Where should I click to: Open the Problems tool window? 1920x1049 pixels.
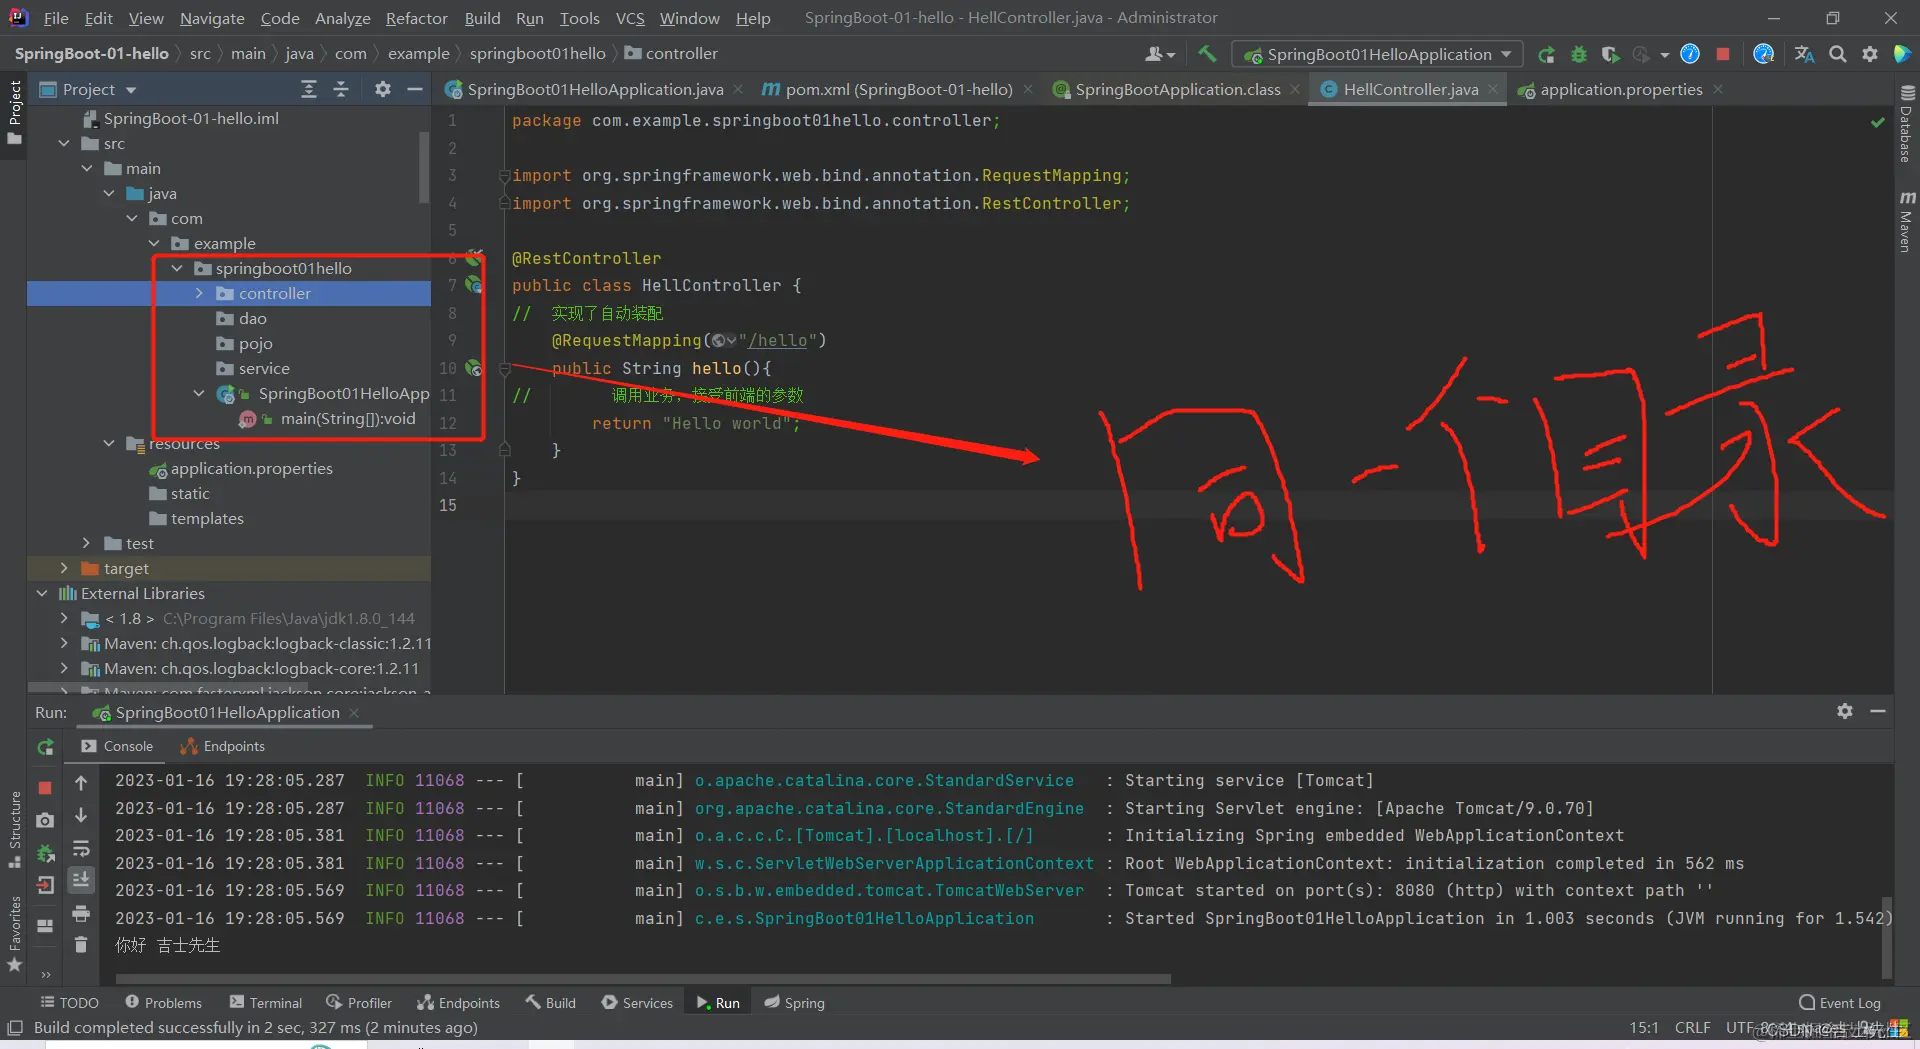tap(163, 1003)
